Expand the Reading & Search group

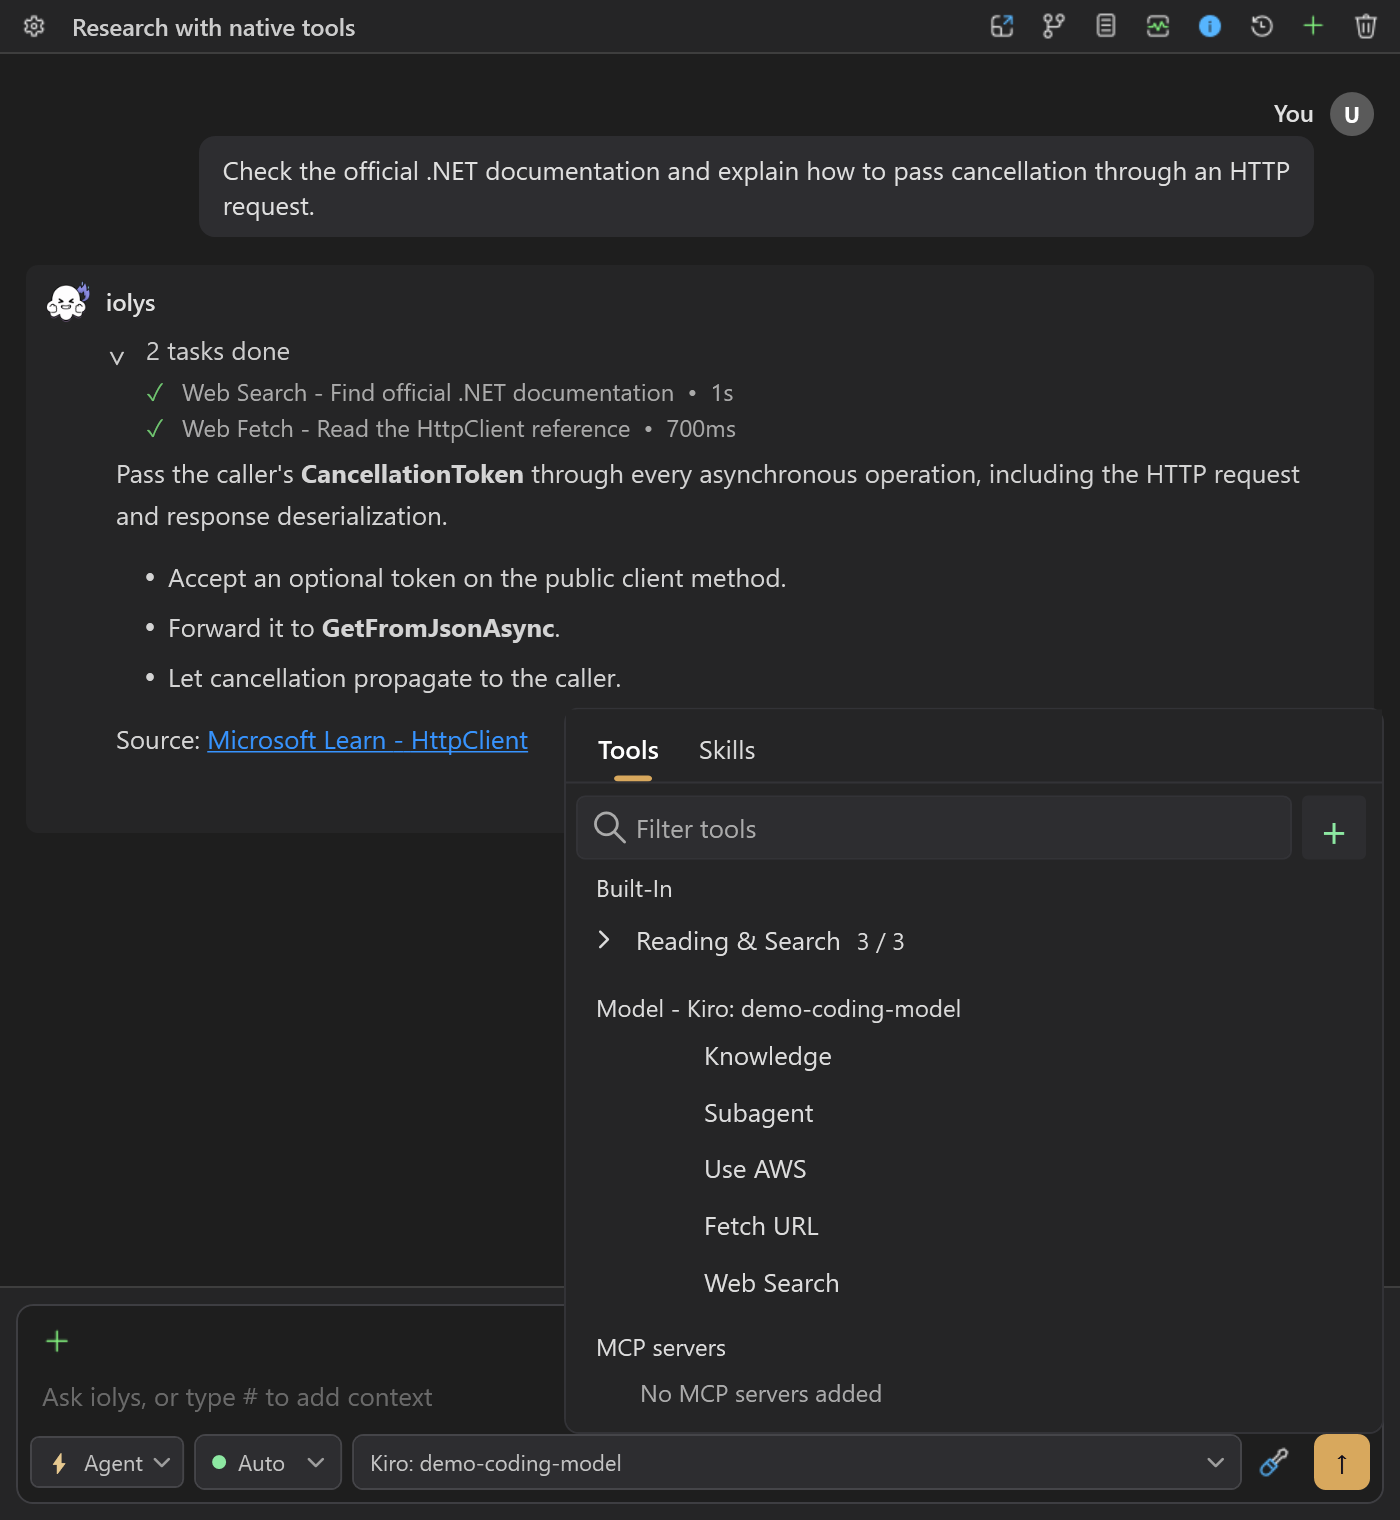604,940
